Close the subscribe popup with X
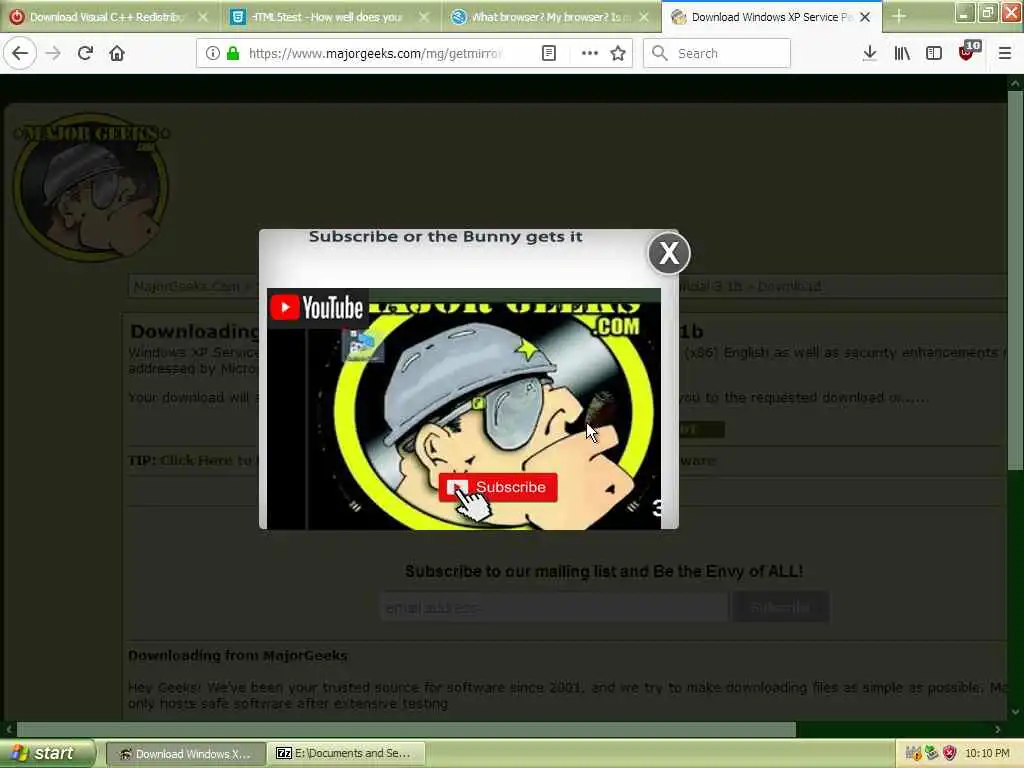This screenshot has width=1024, height=768. tap(669, 253)
